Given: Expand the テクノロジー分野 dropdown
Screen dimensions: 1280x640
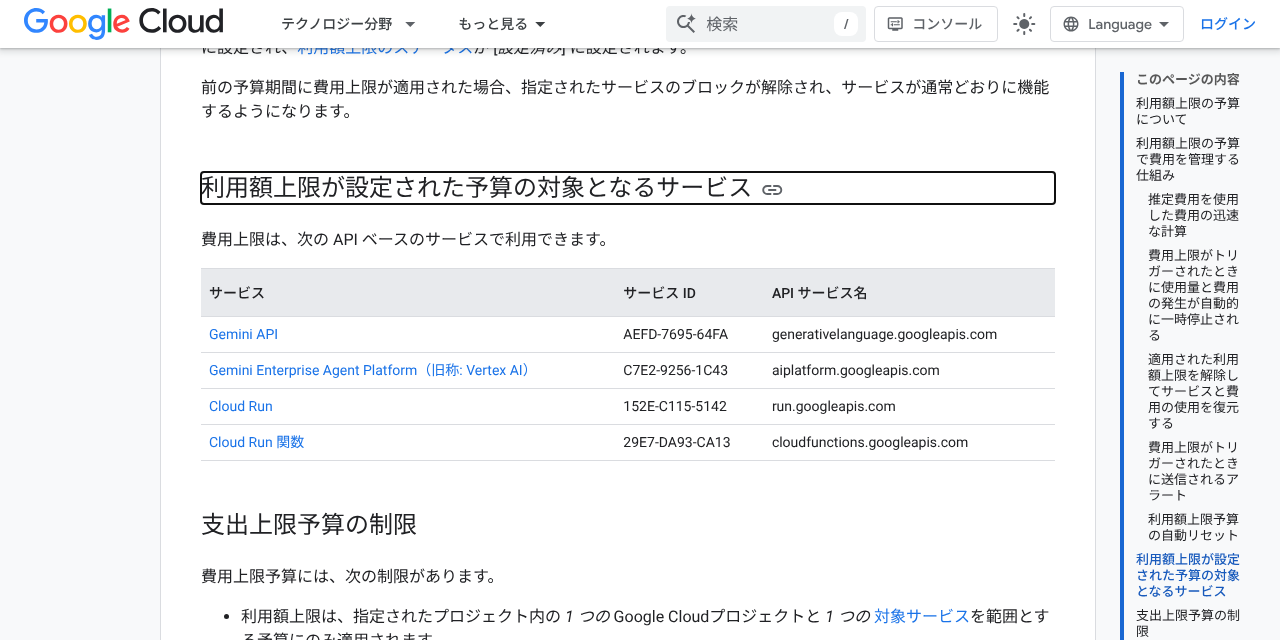Looking at the screenshot, I should 348,24.
